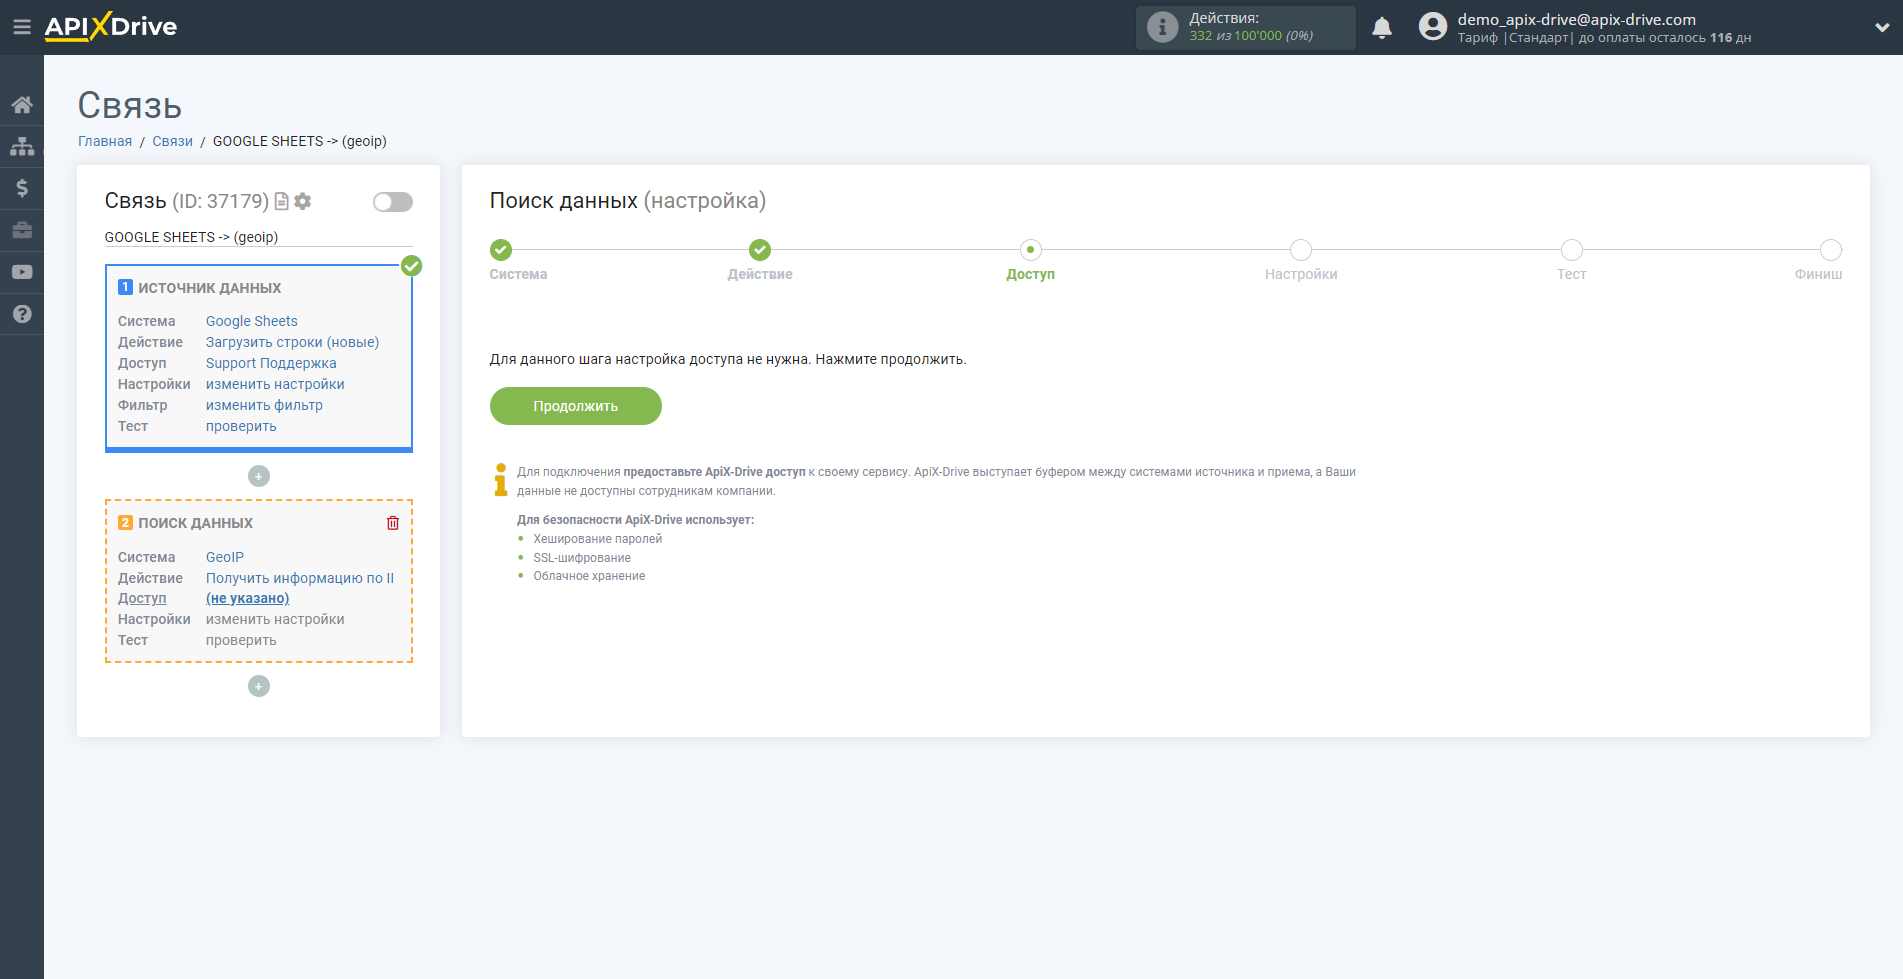Open the hamburger menu
The image size is (1903, 979).
[x=21, y=27]
